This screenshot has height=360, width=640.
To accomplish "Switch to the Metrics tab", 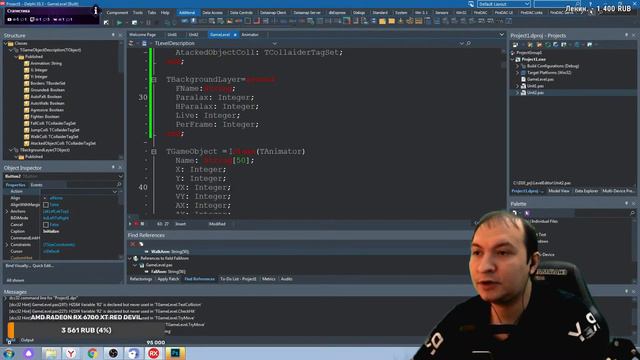I will 269,279.
